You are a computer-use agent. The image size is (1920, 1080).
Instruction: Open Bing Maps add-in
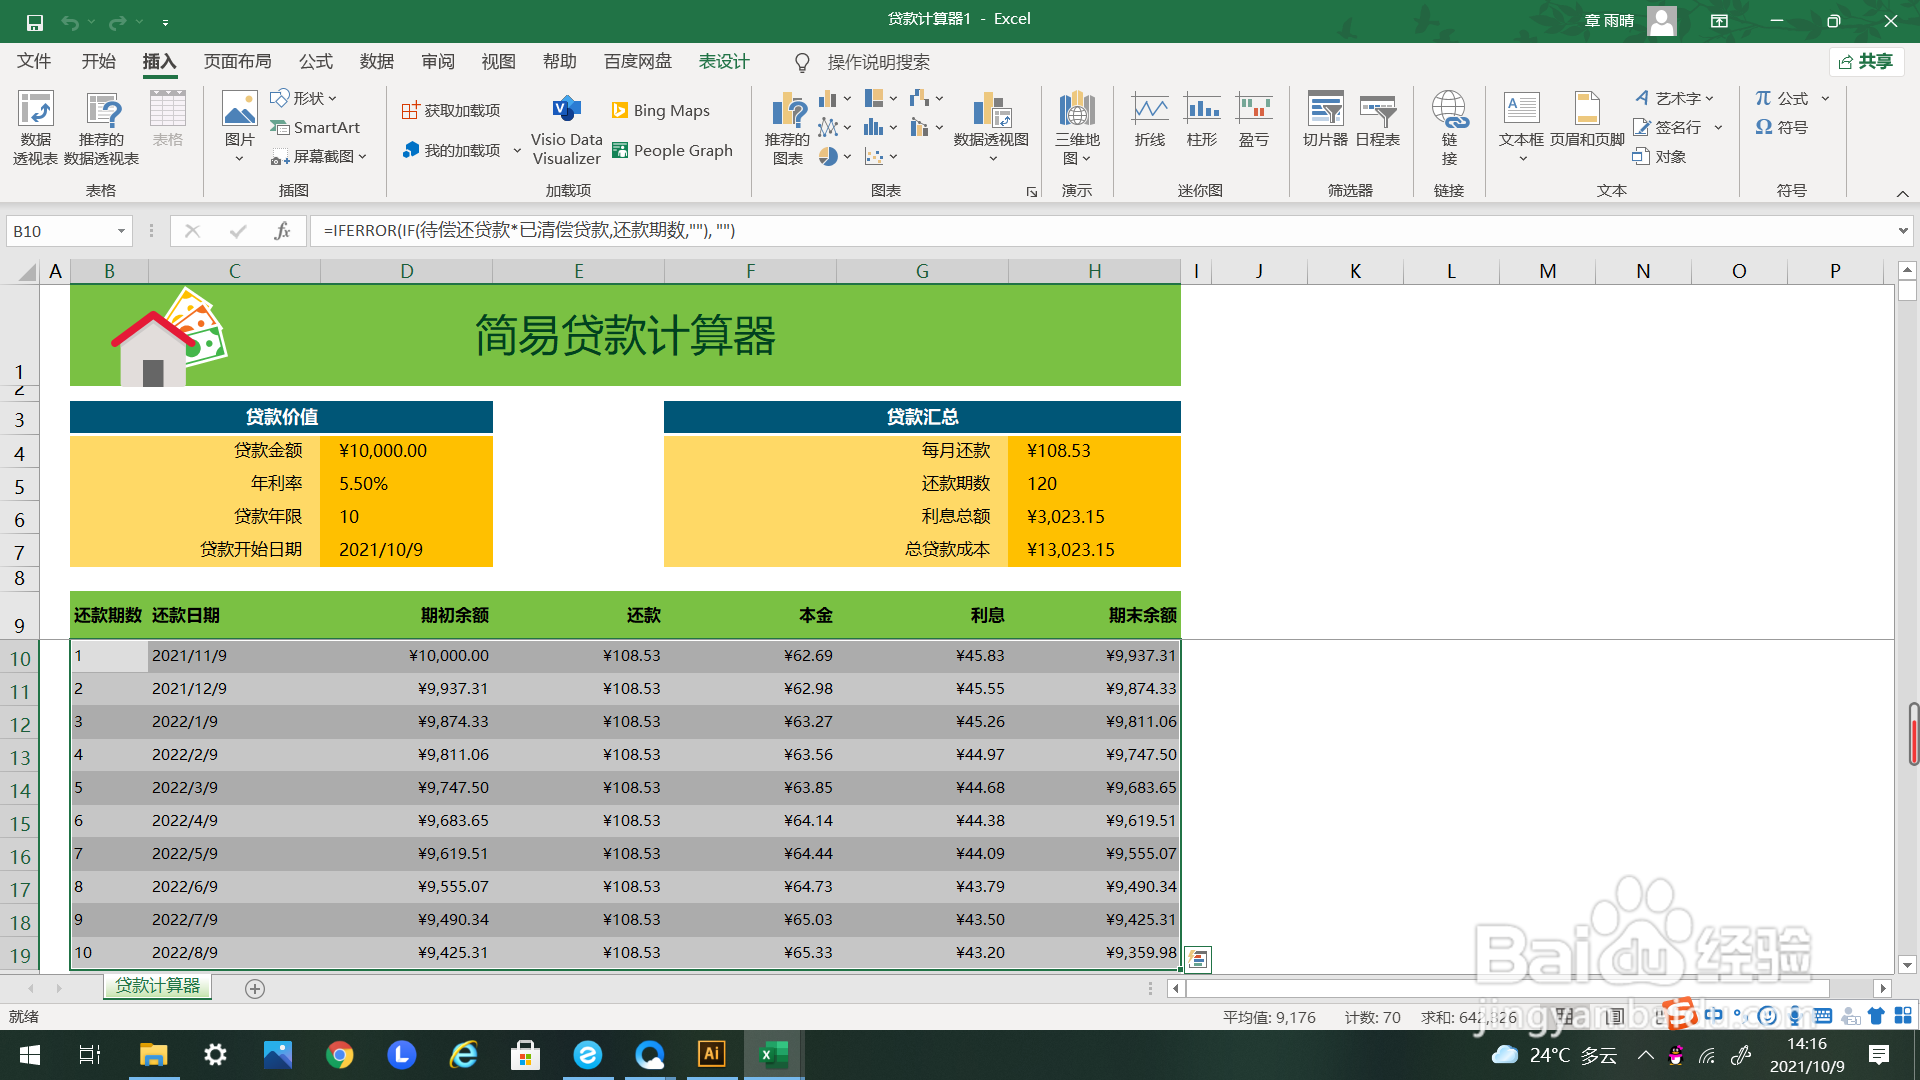tap(660, 110)
